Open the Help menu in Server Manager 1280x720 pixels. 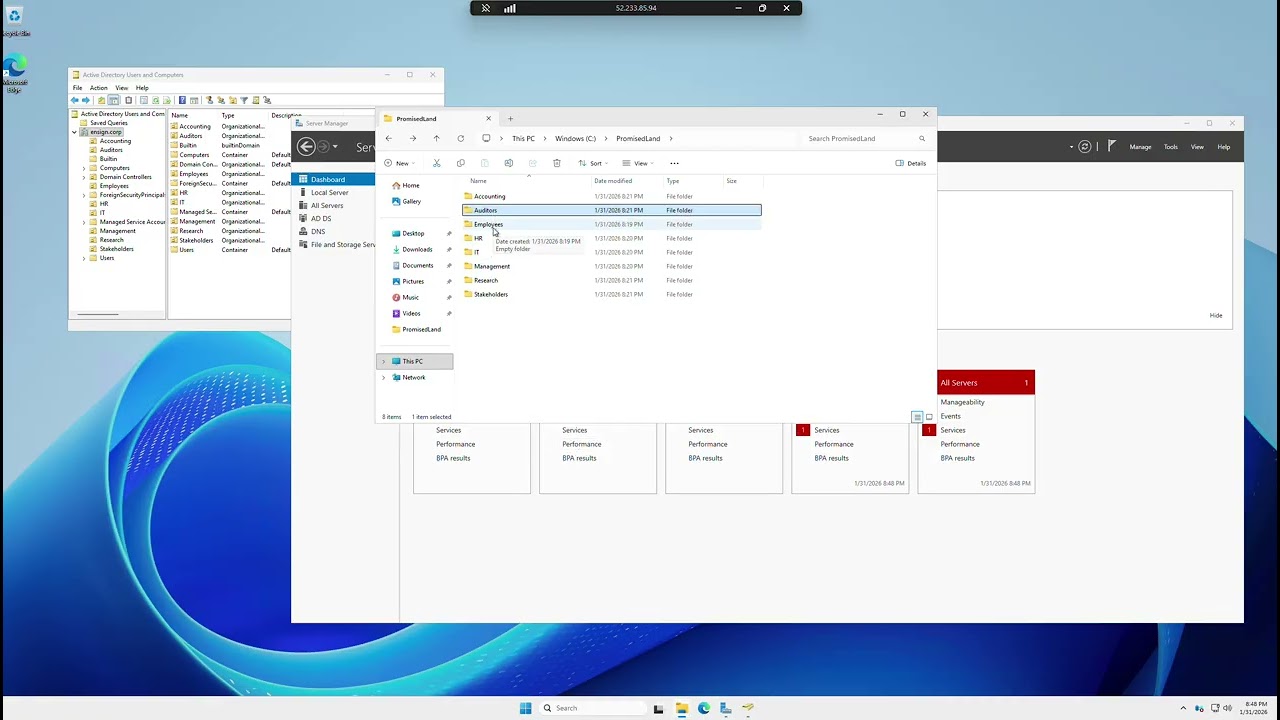(x=1224, y=147)
